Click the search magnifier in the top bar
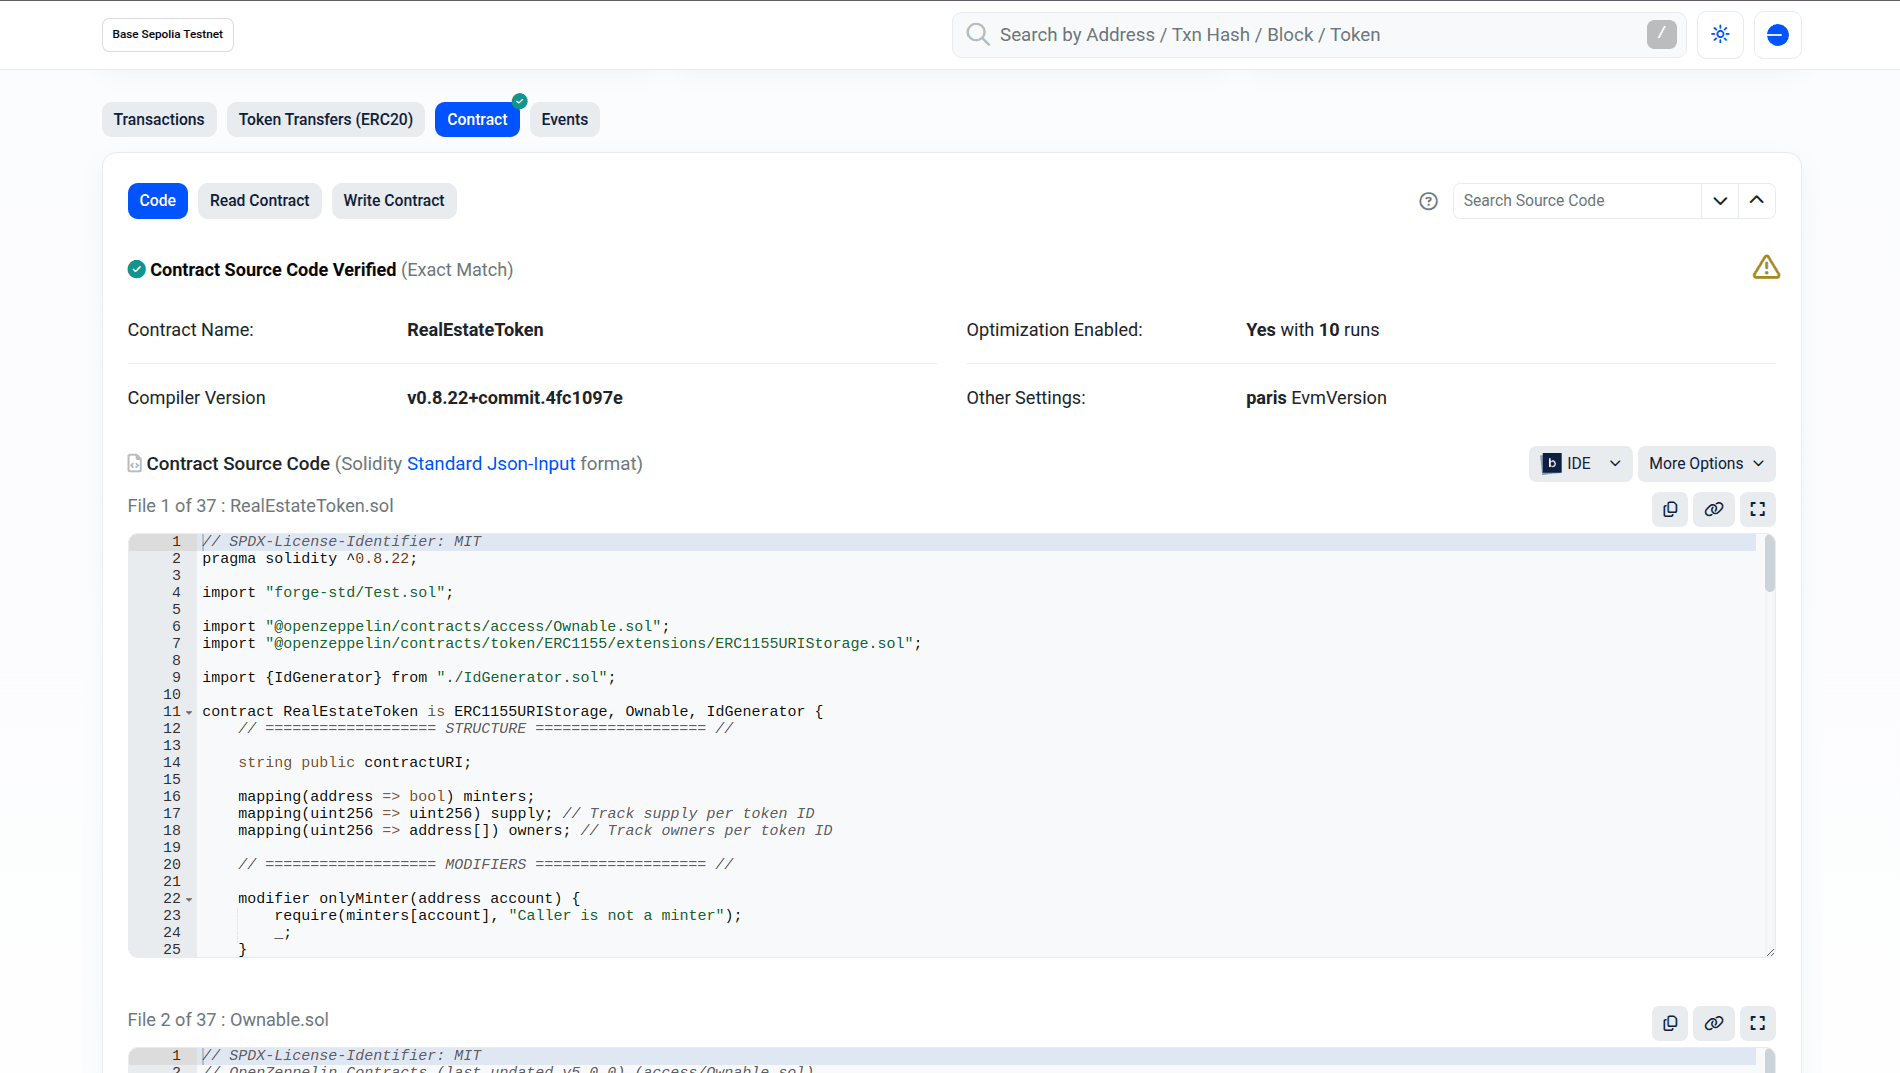The width and height of the screenshot is (1900, 1073). (x=977, y=34)
